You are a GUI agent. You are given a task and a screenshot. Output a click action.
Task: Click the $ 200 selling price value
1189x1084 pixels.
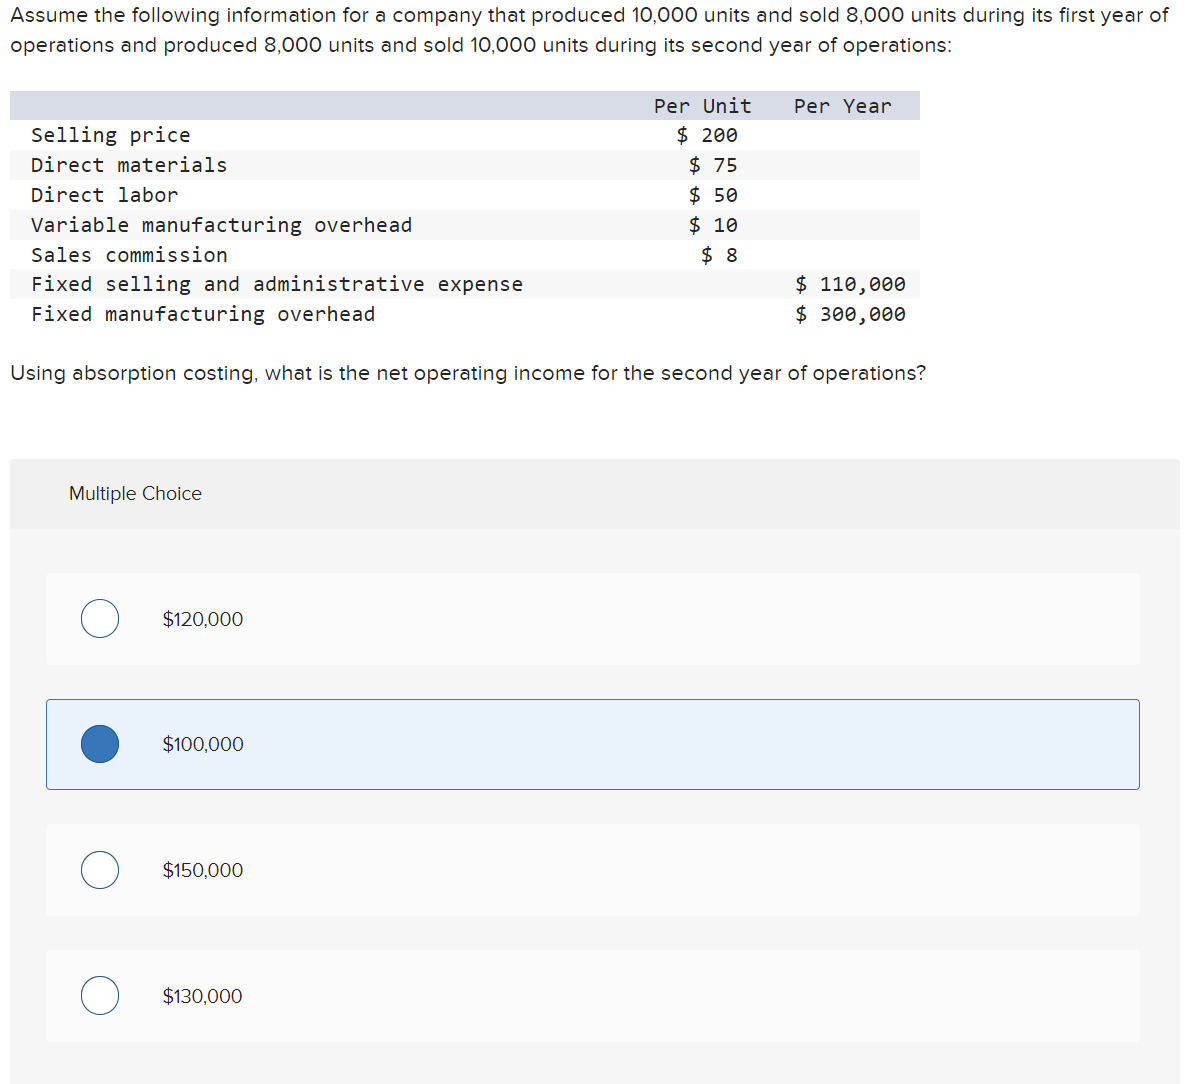pos(707,136)
